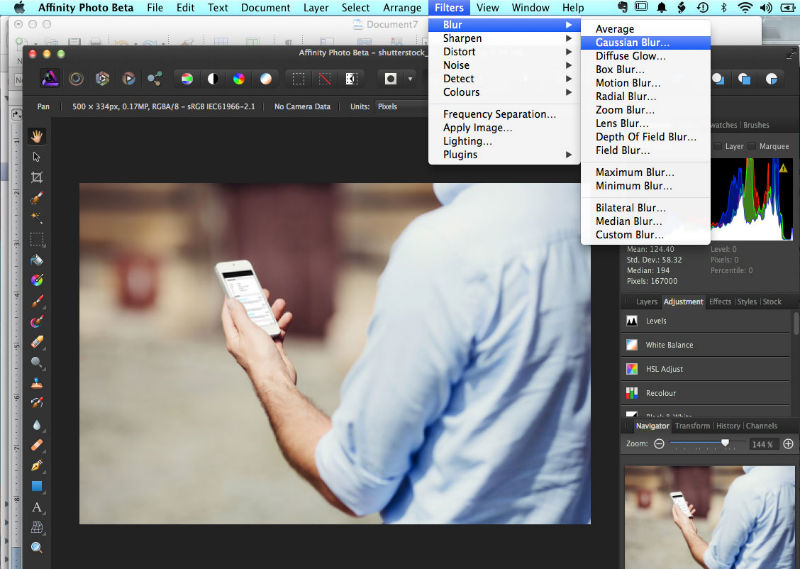This screenshot has height=569, width=800.
Task: Select the Hand pan tool
Action: coord(37,136)
